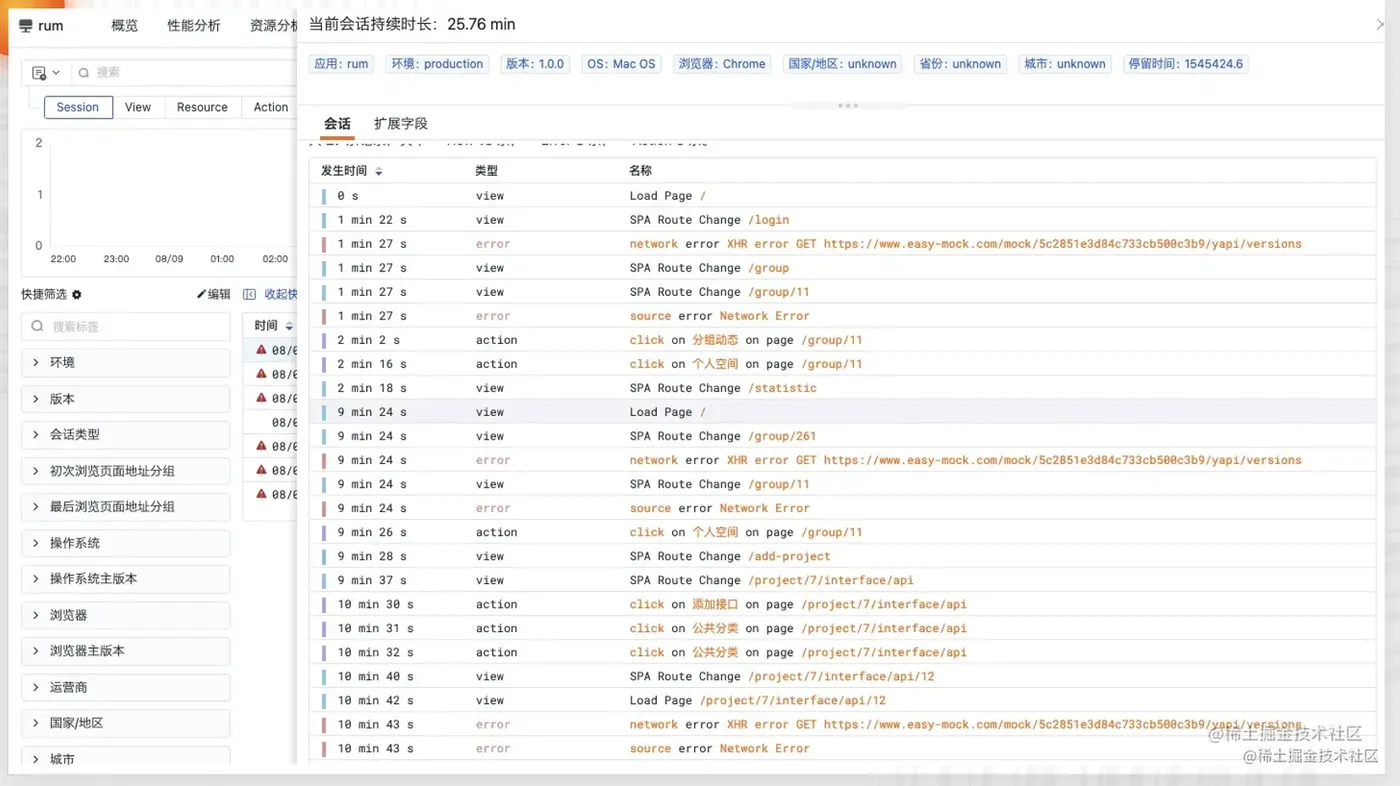This screenshot has height=786, width=1400.
Task: Click the pencil 编辑 icon
Action: point(201,294)
